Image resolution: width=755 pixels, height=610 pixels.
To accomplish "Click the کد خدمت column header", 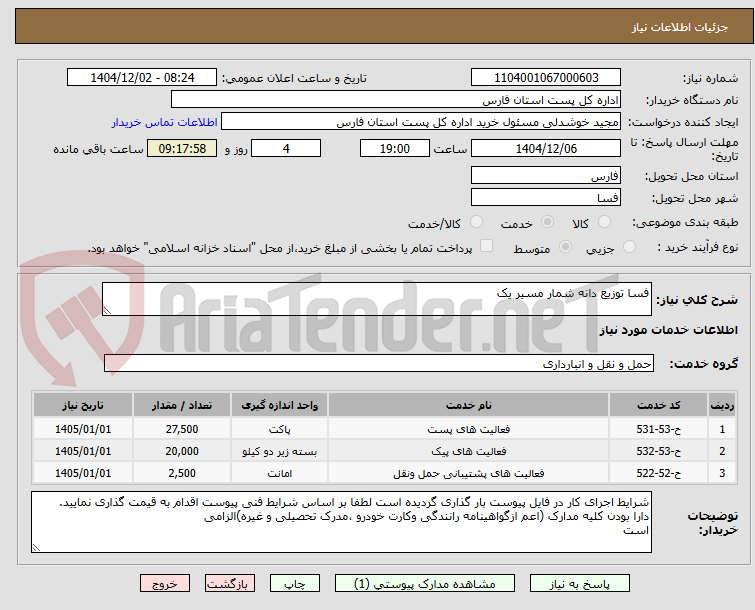I will click(658, 405).
